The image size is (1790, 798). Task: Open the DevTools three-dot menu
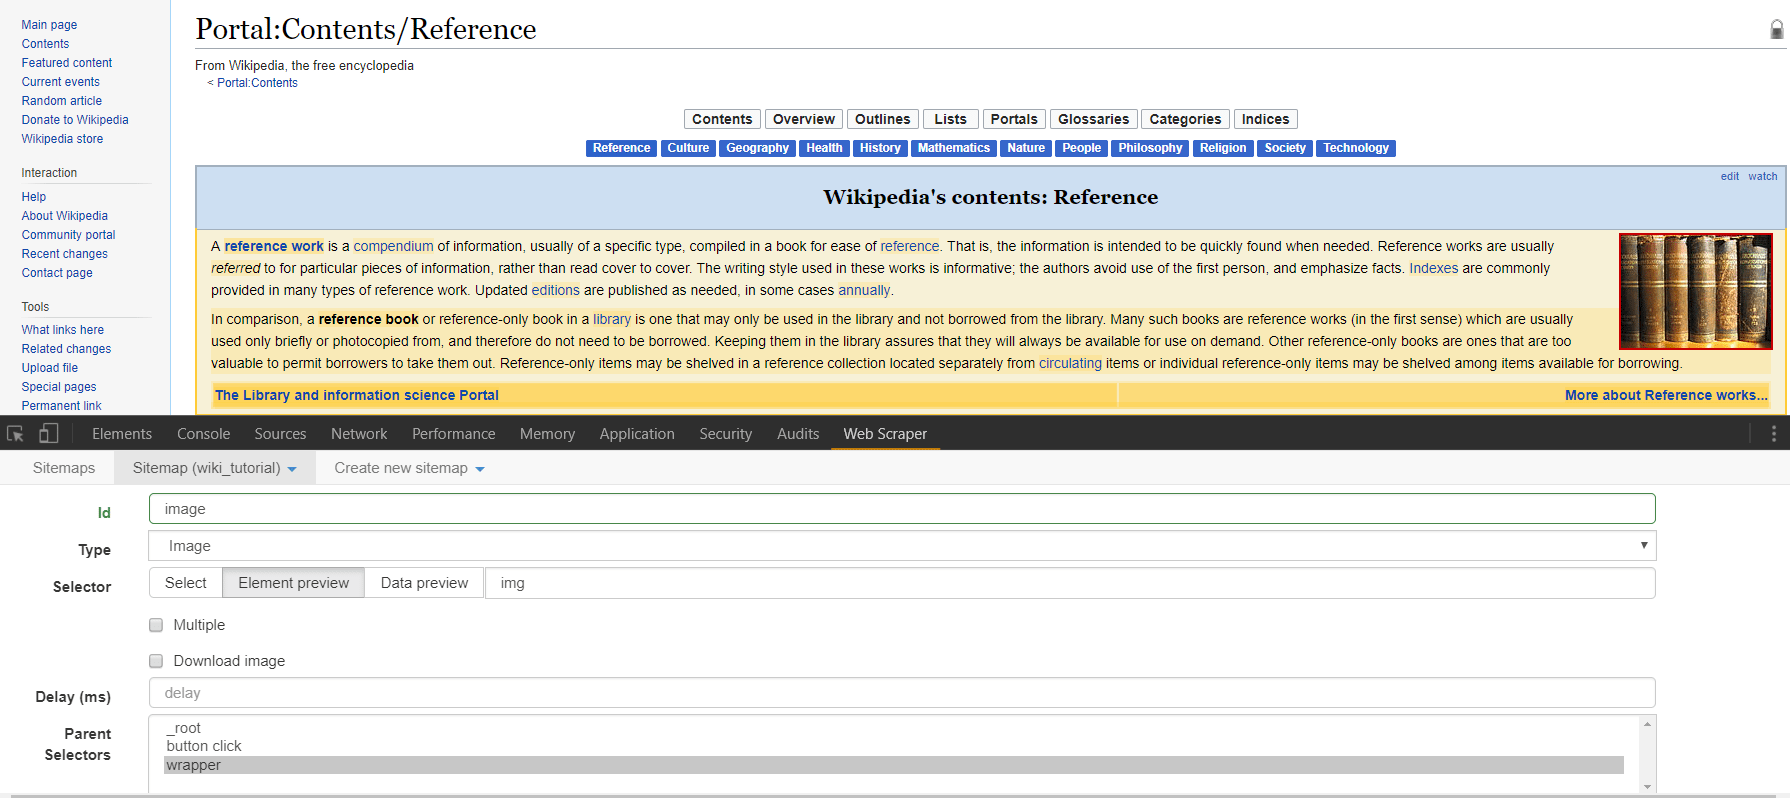pos(1774,434)
